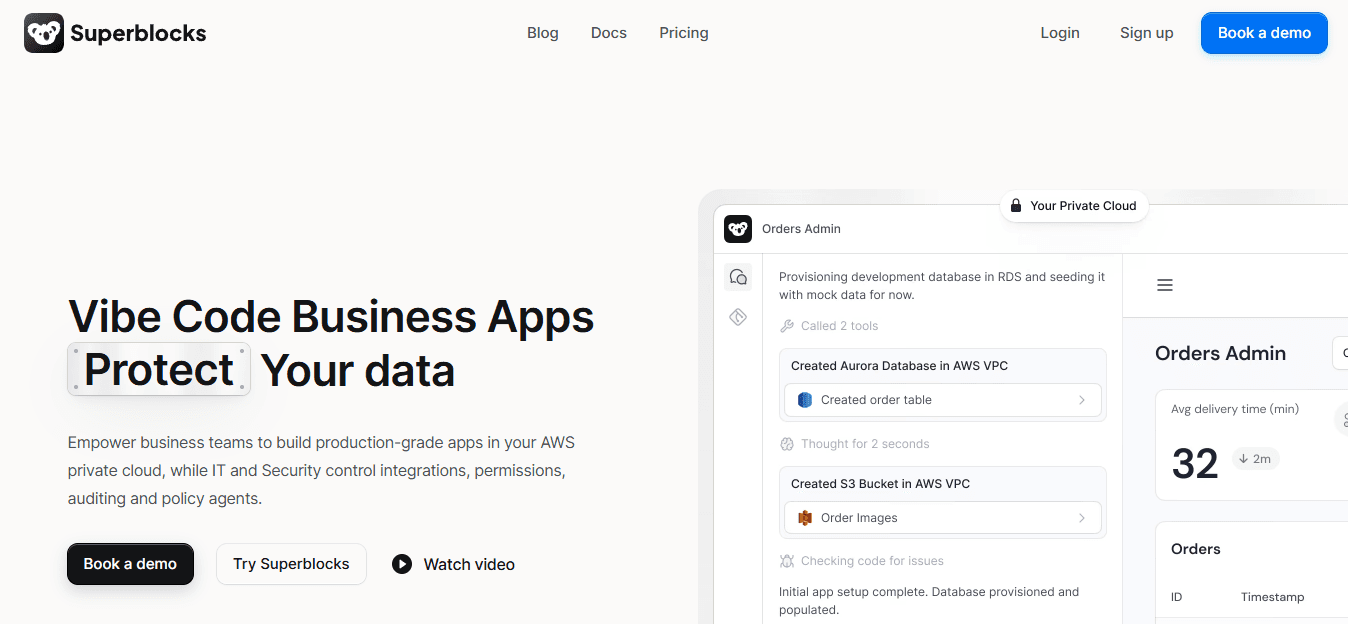Screen dimensions: 1348x624
Task: Click 'Created S3 Bucket in AWS VPC' title
Action: 880,484
